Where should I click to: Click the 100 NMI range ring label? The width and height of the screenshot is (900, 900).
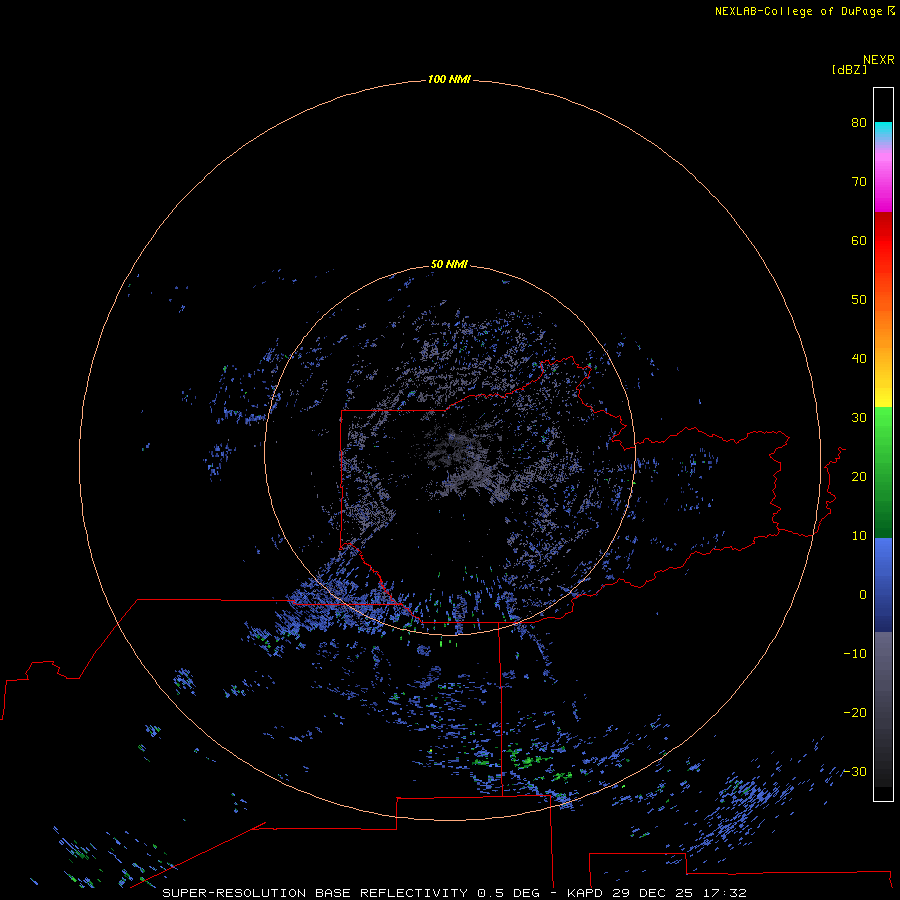coord(449,79)
